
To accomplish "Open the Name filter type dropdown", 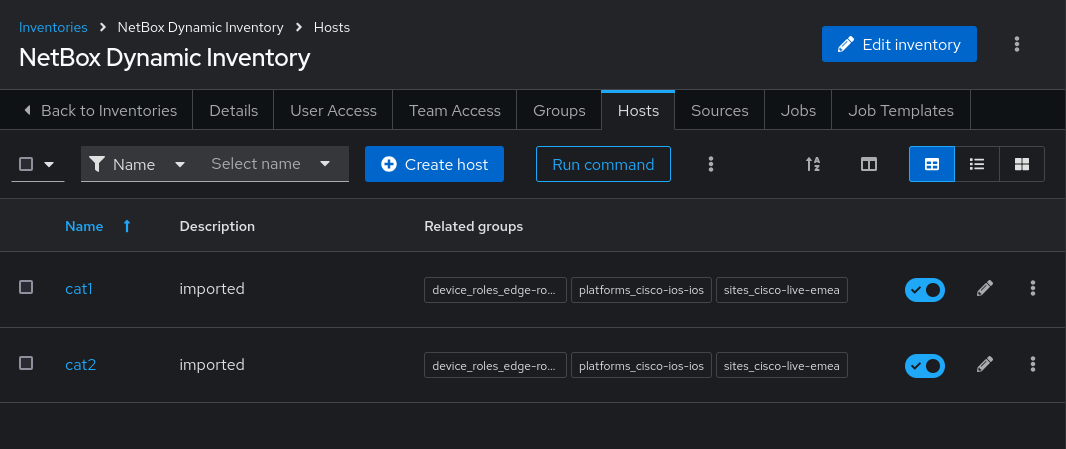I will [139, 164].
